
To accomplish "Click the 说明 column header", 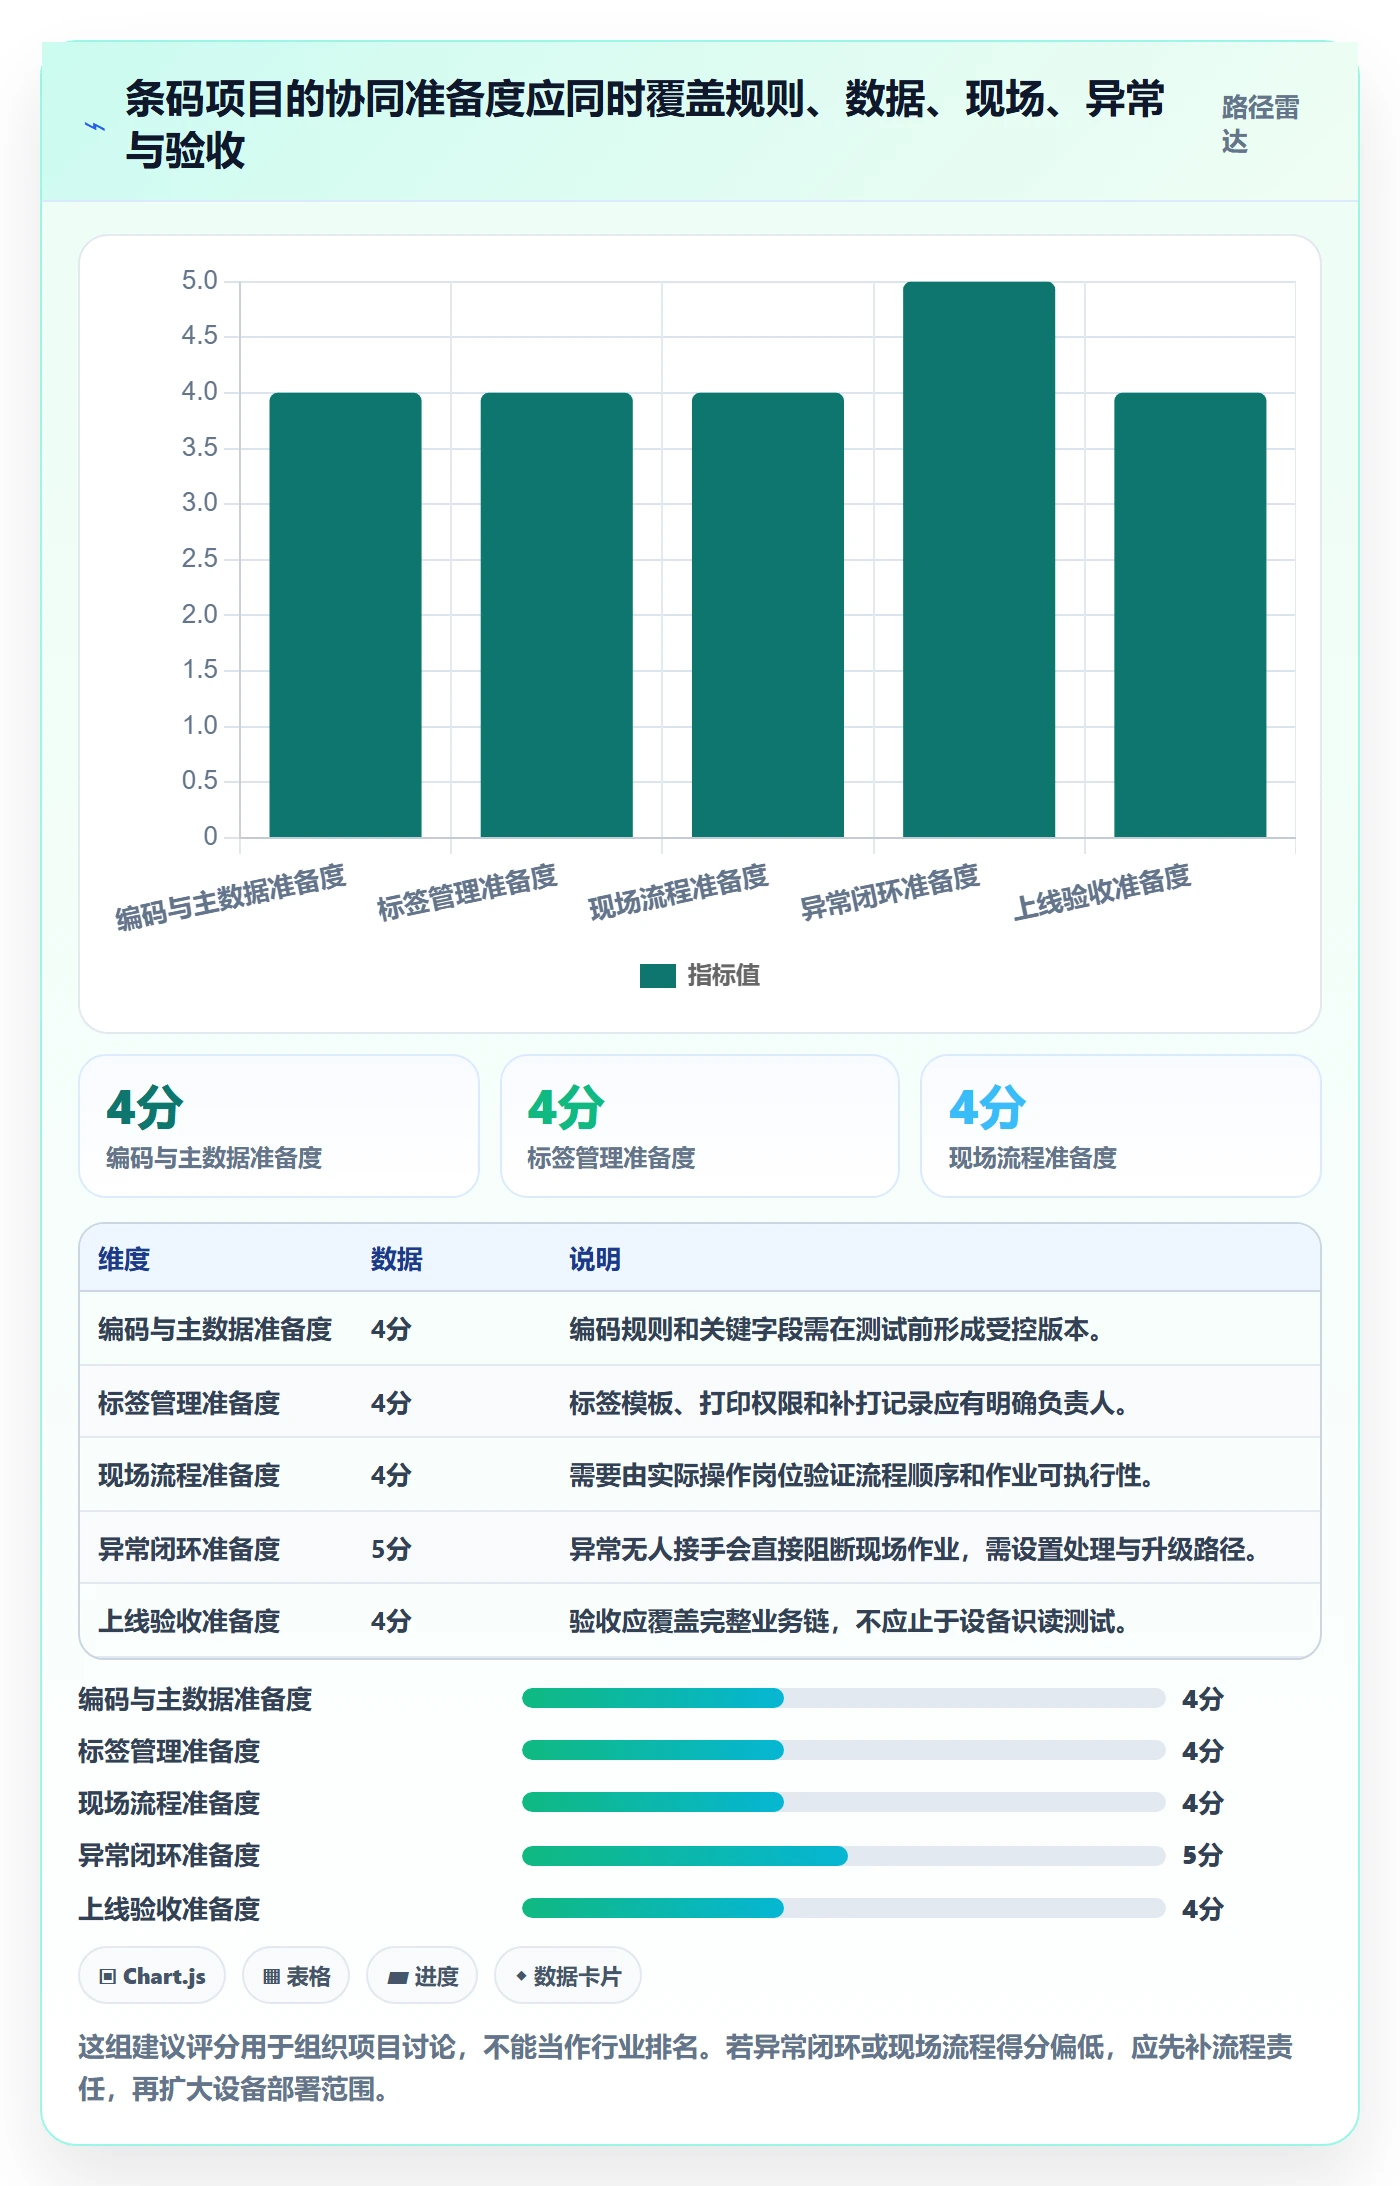I will (595, 1259).
